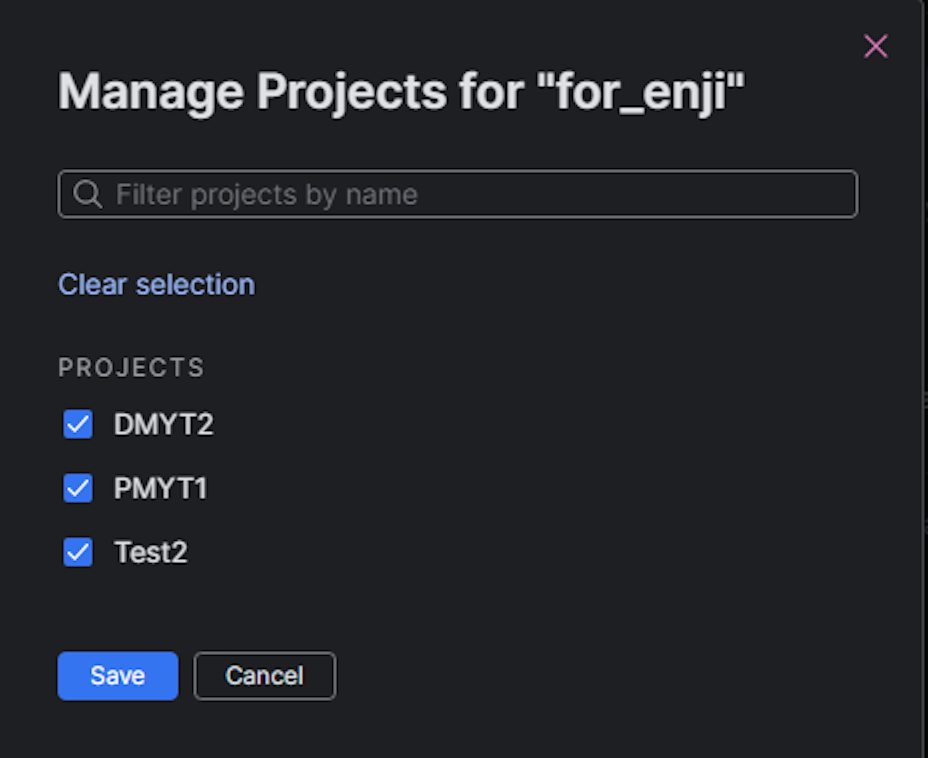Image resolution: width=928 pixels, height=758 pixels.
Task: Uncheck the PMYT1 project checkbox
Action: [x=78, y=488]
